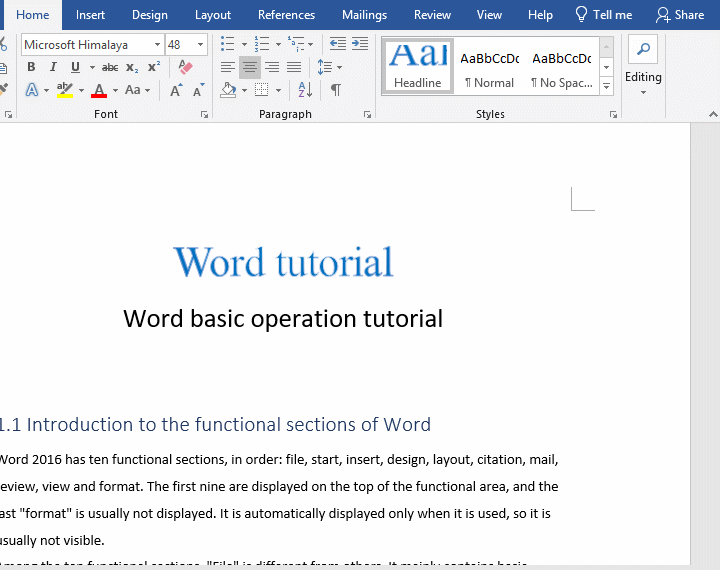The image size is (720, 570).
Task: Click the Tell me search box
Action: click(603, 15)
